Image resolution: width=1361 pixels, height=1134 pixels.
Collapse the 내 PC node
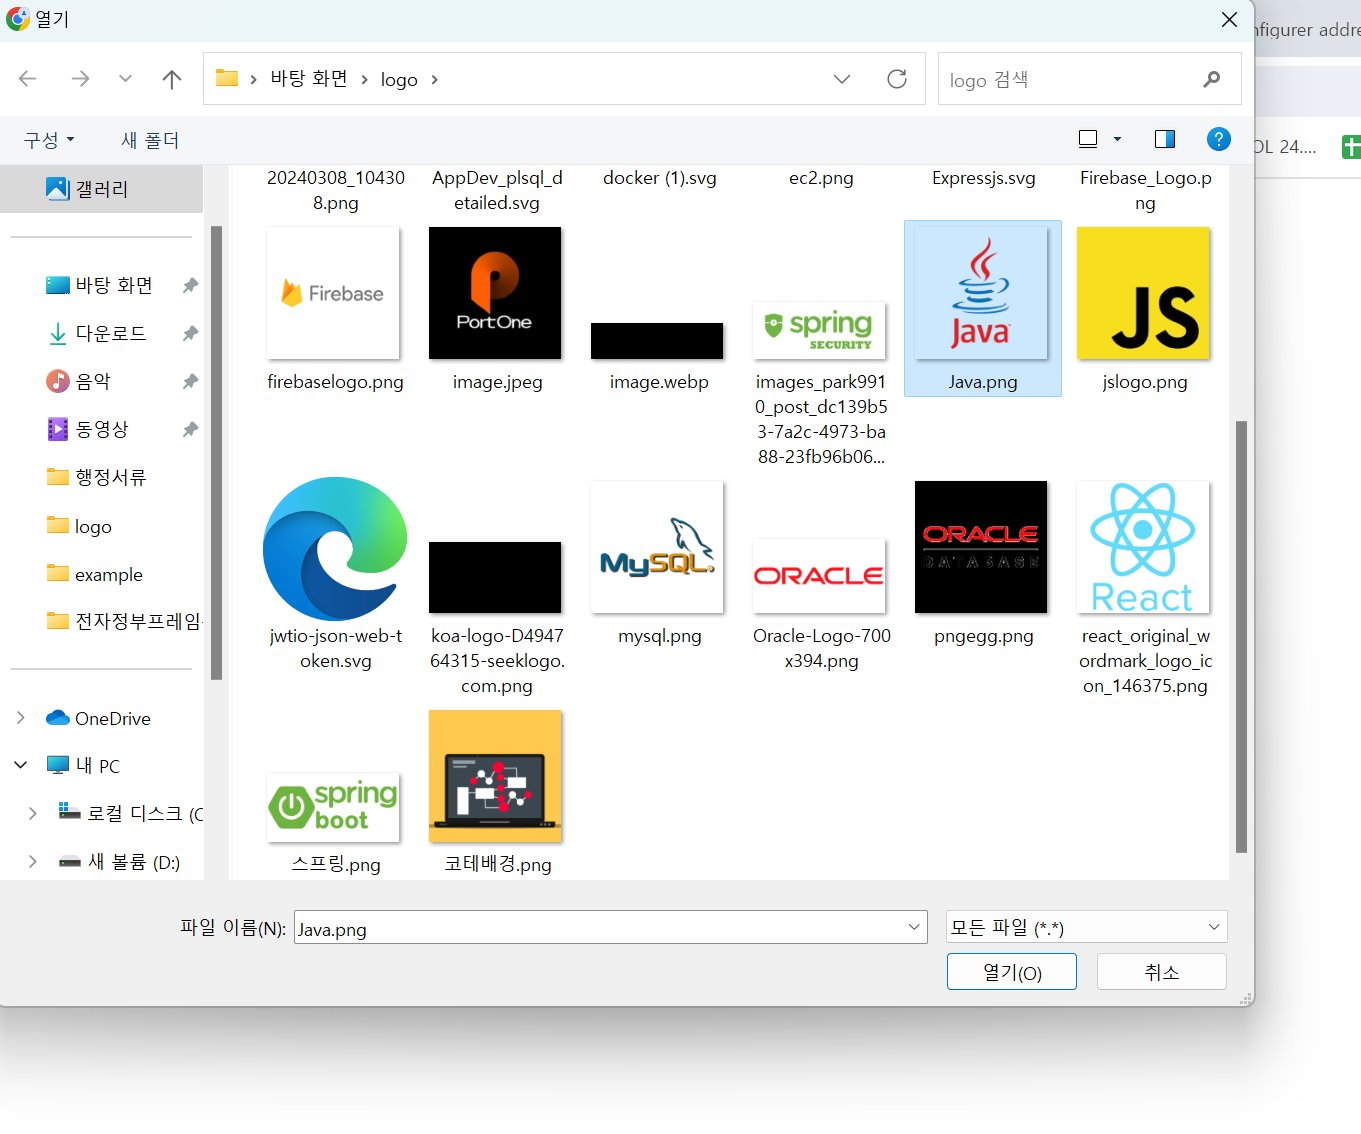[x=21, y=765]
